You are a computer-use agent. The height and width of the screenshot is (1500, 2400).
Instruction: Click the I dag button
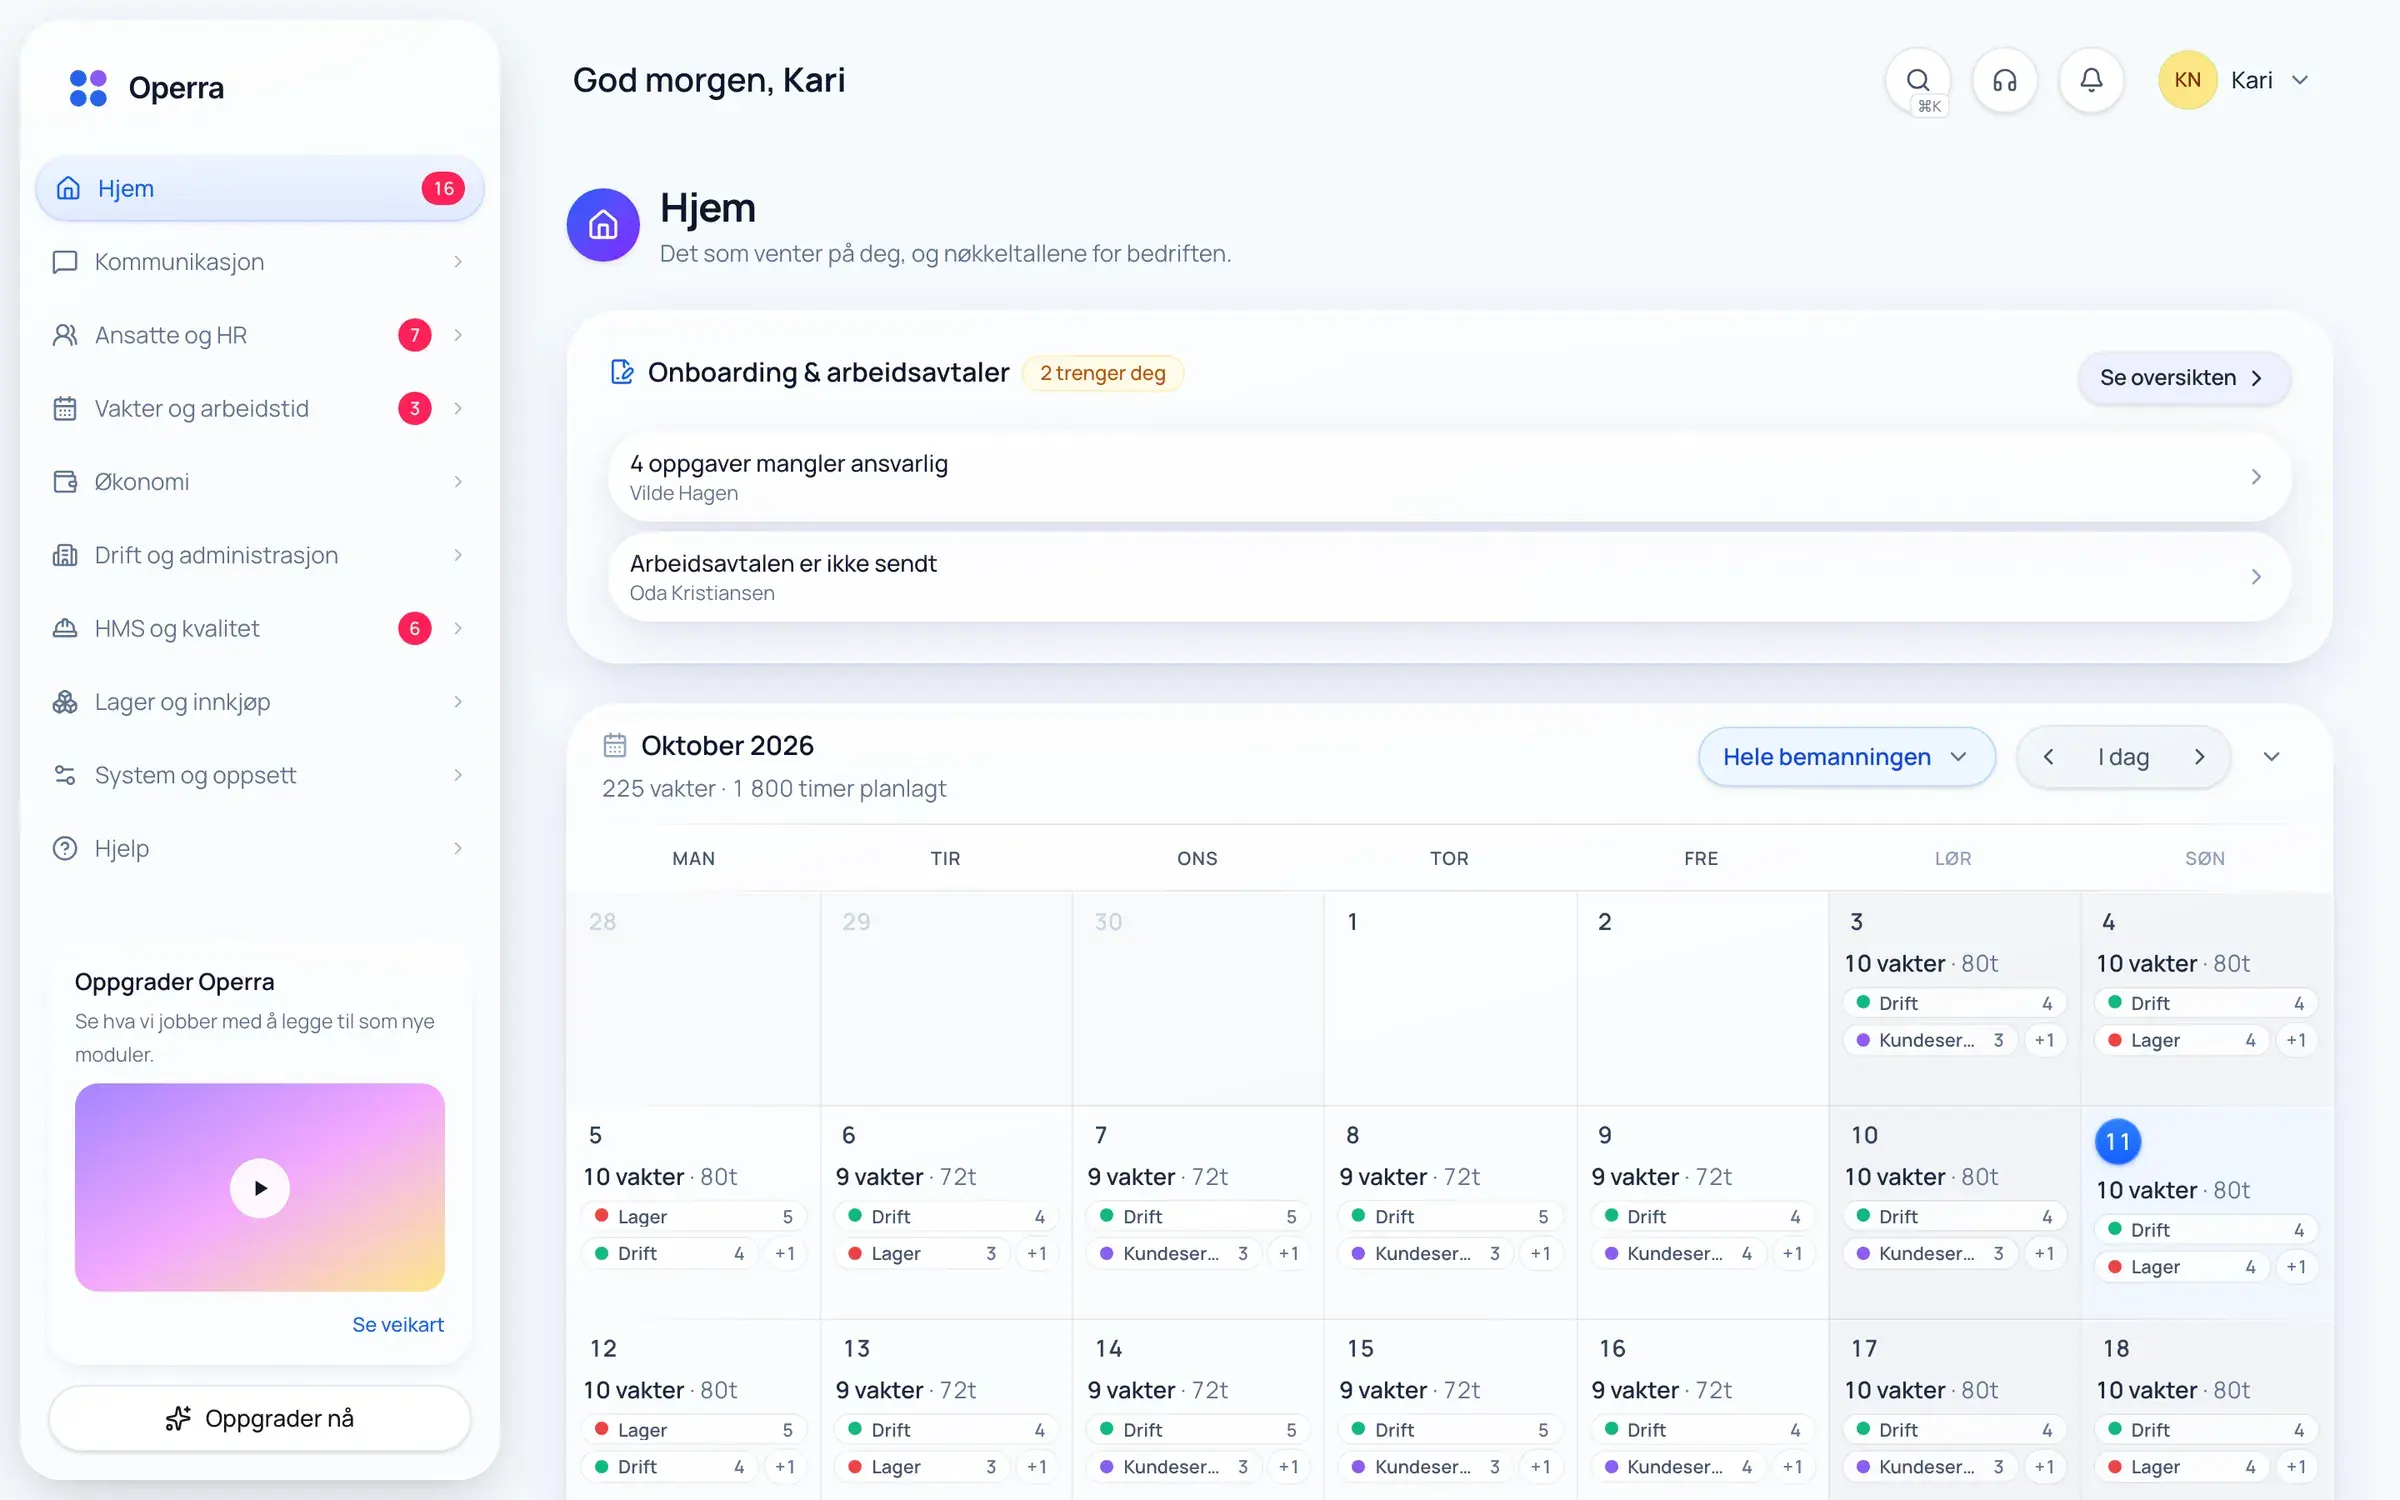tap(2123, 757)
